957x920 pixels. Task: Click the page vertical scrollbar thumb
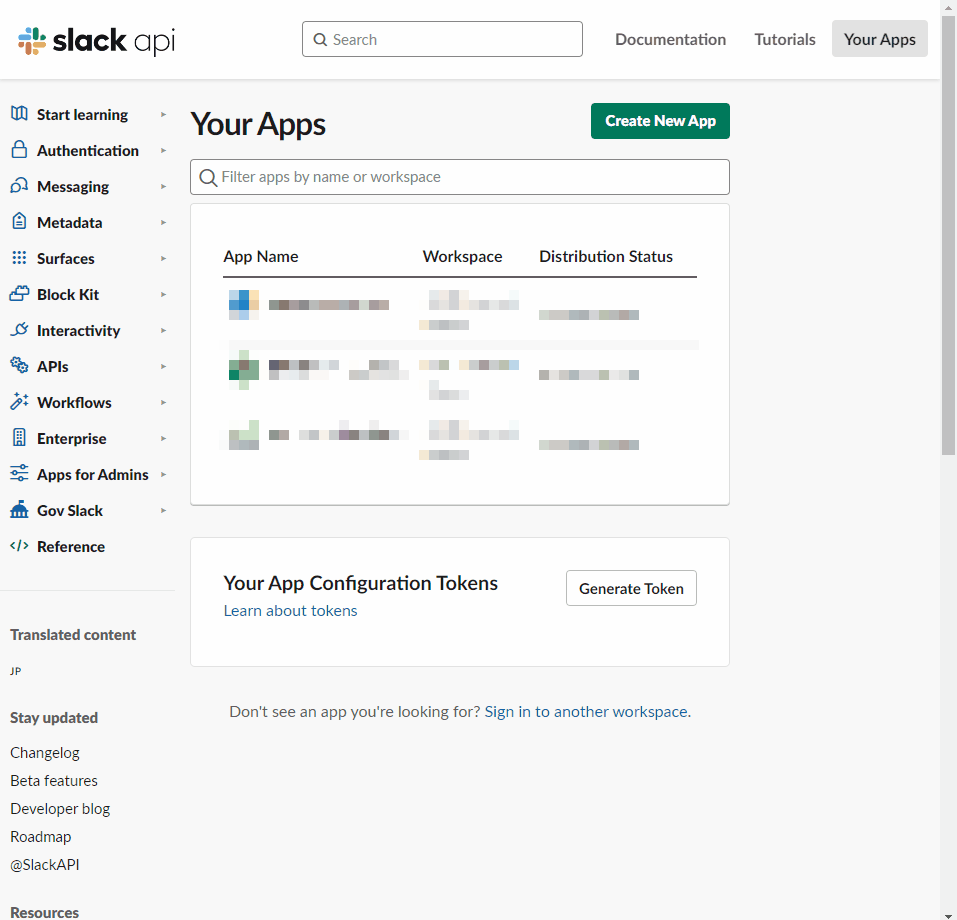[x=948, y=235]
